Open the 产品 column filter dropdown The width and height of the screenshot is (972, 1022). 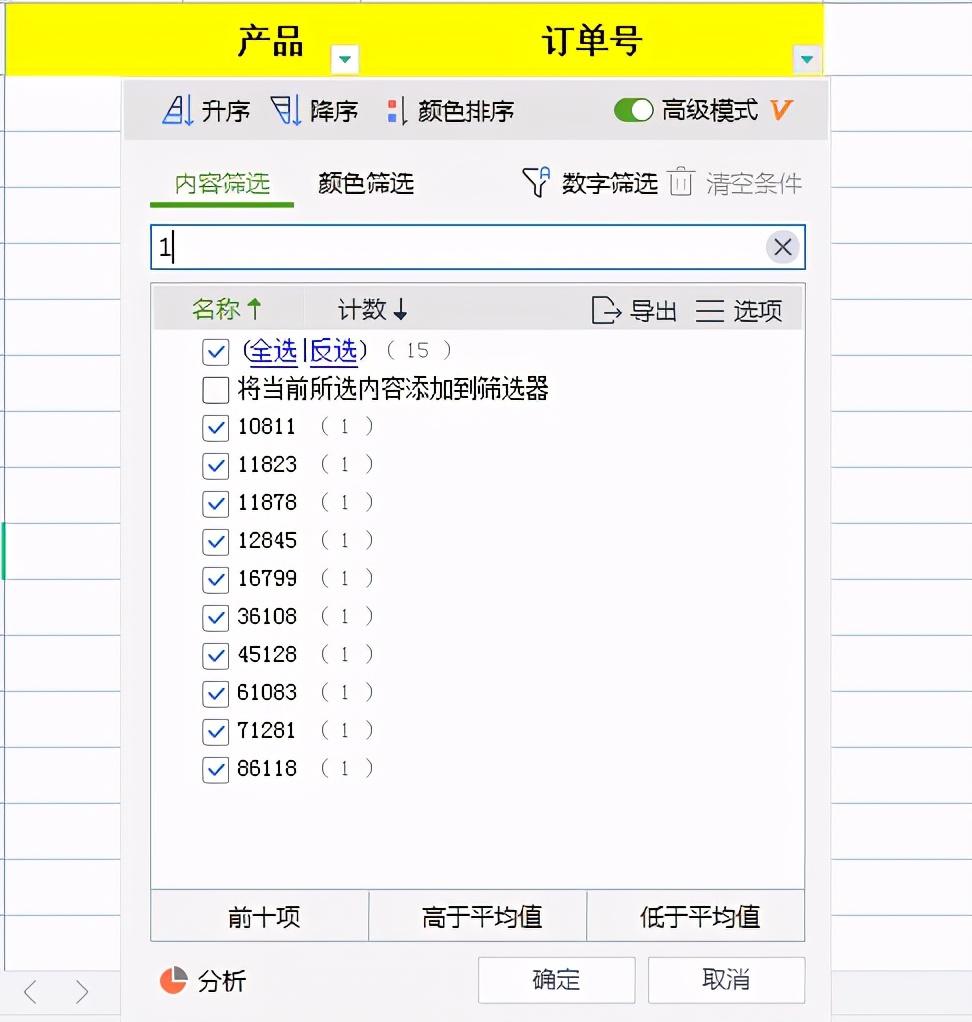(345, 59)
